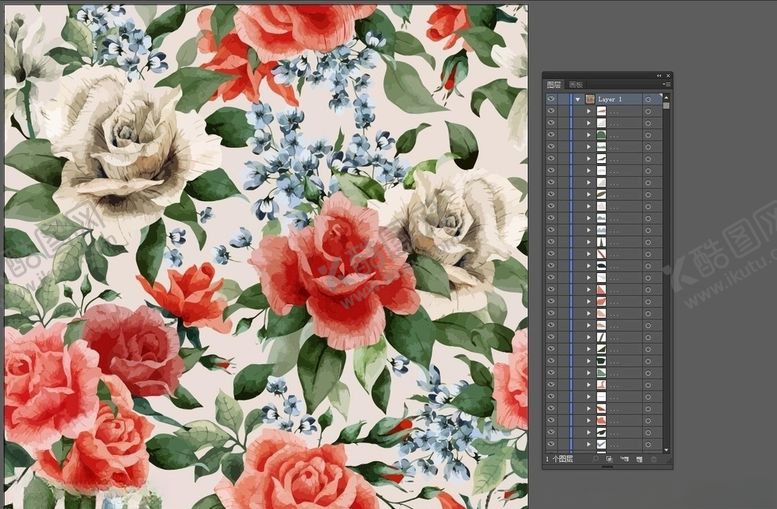This screenshot has width=777, height=509.
Task: Click the green arch sublayer thumbnail
Action: (x=601, y=135)
